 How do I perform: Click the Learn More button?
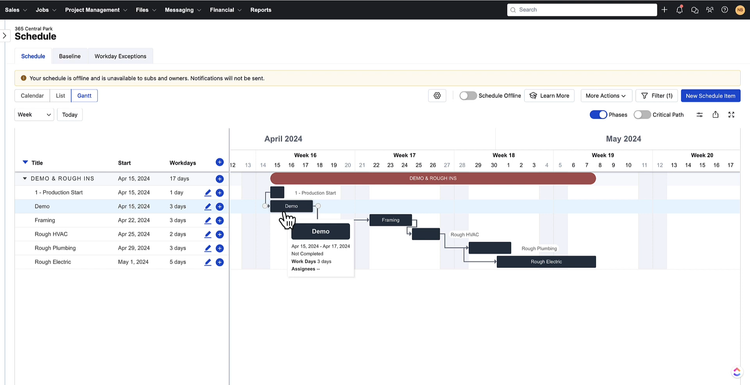549,96
